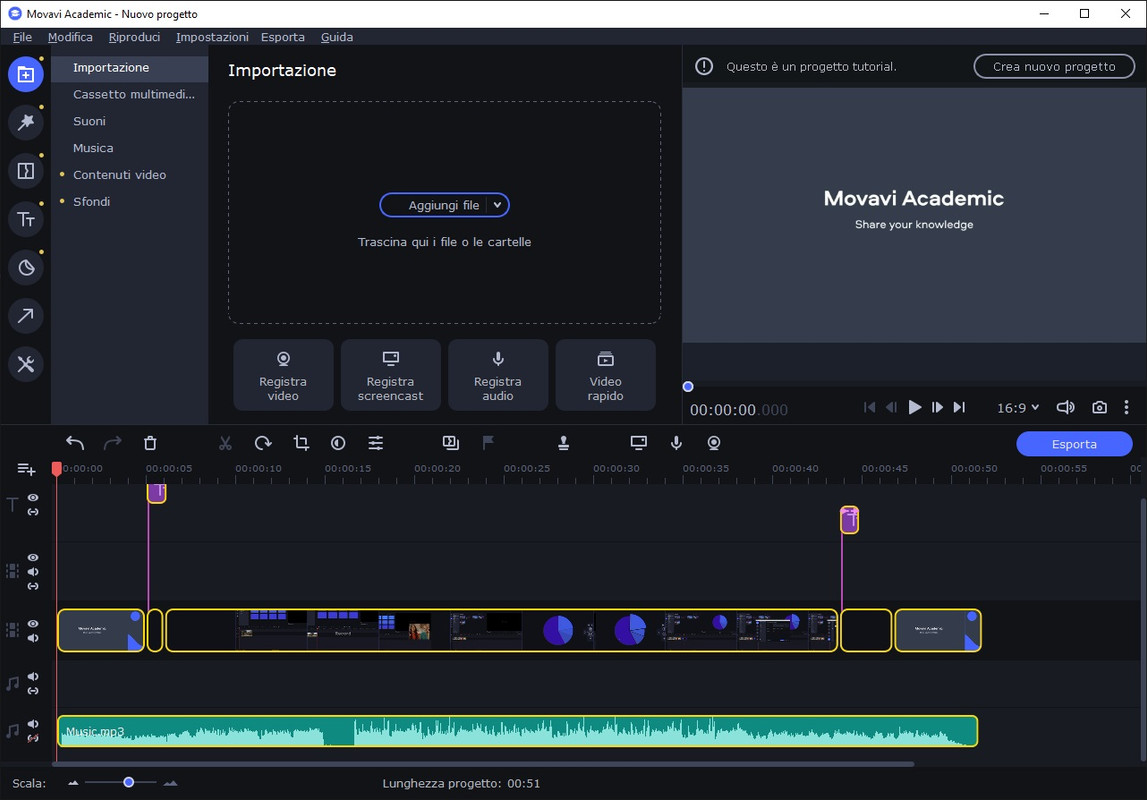1147x800 pixels.
Task: Open the Import file tab icon
Action: pos(26,74)
